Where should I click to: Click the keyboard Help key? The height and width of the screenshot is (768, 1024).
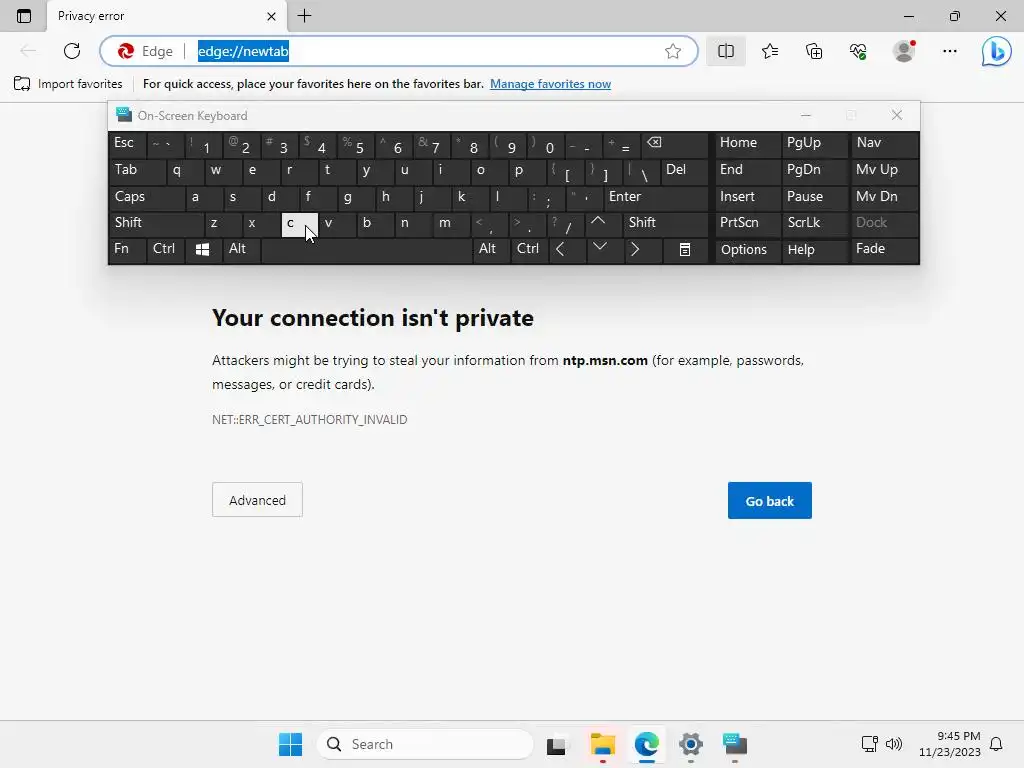pyautogui.click(x=814, y=249)
